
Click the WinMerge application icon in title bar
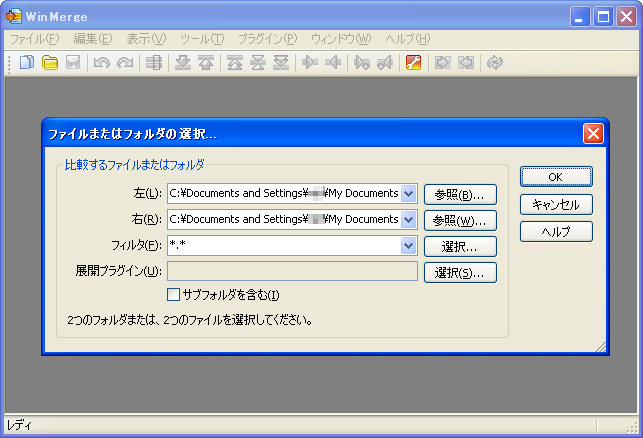point(13,16)
